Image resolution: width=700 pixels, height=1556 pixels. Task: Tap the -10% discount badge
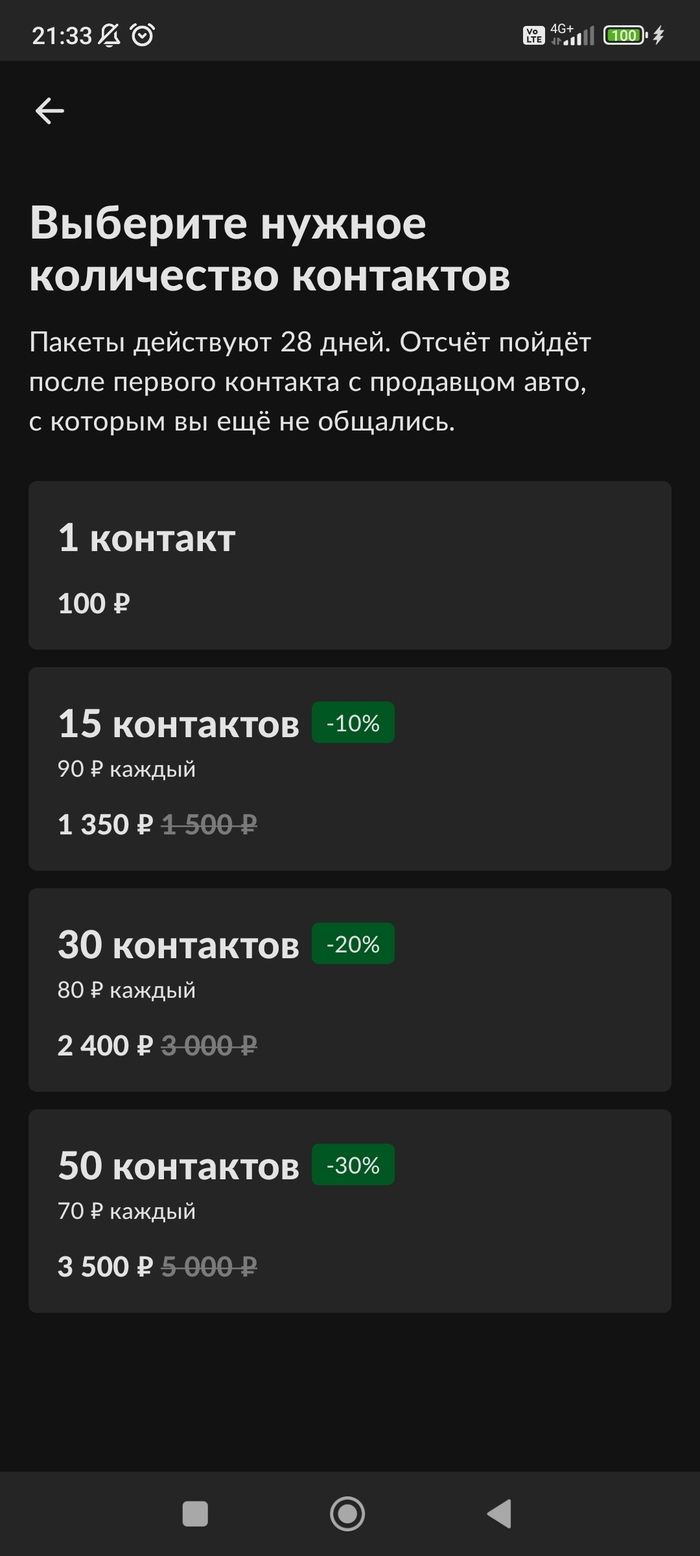(x=353, y=723)
